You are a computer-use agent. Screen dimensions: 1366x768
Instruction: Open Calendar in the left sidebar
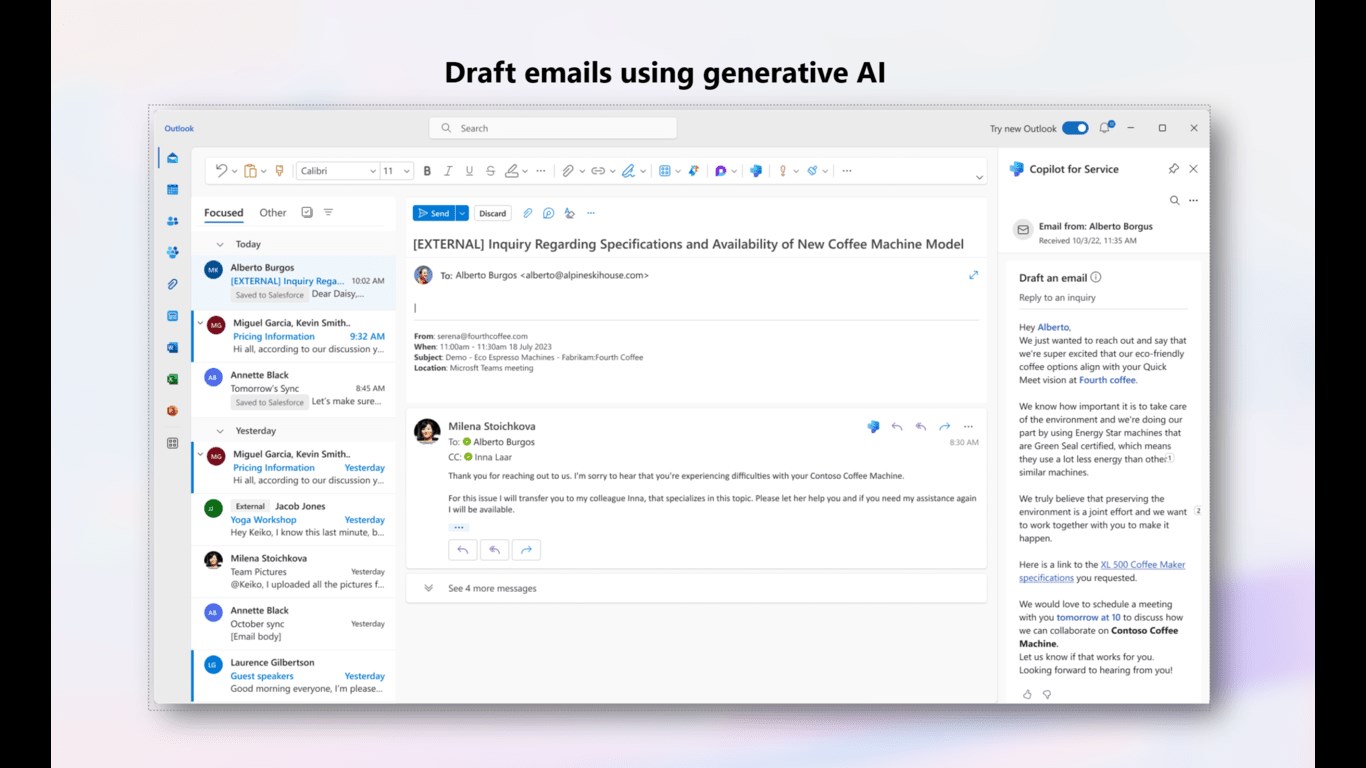(x=173, y=189)
